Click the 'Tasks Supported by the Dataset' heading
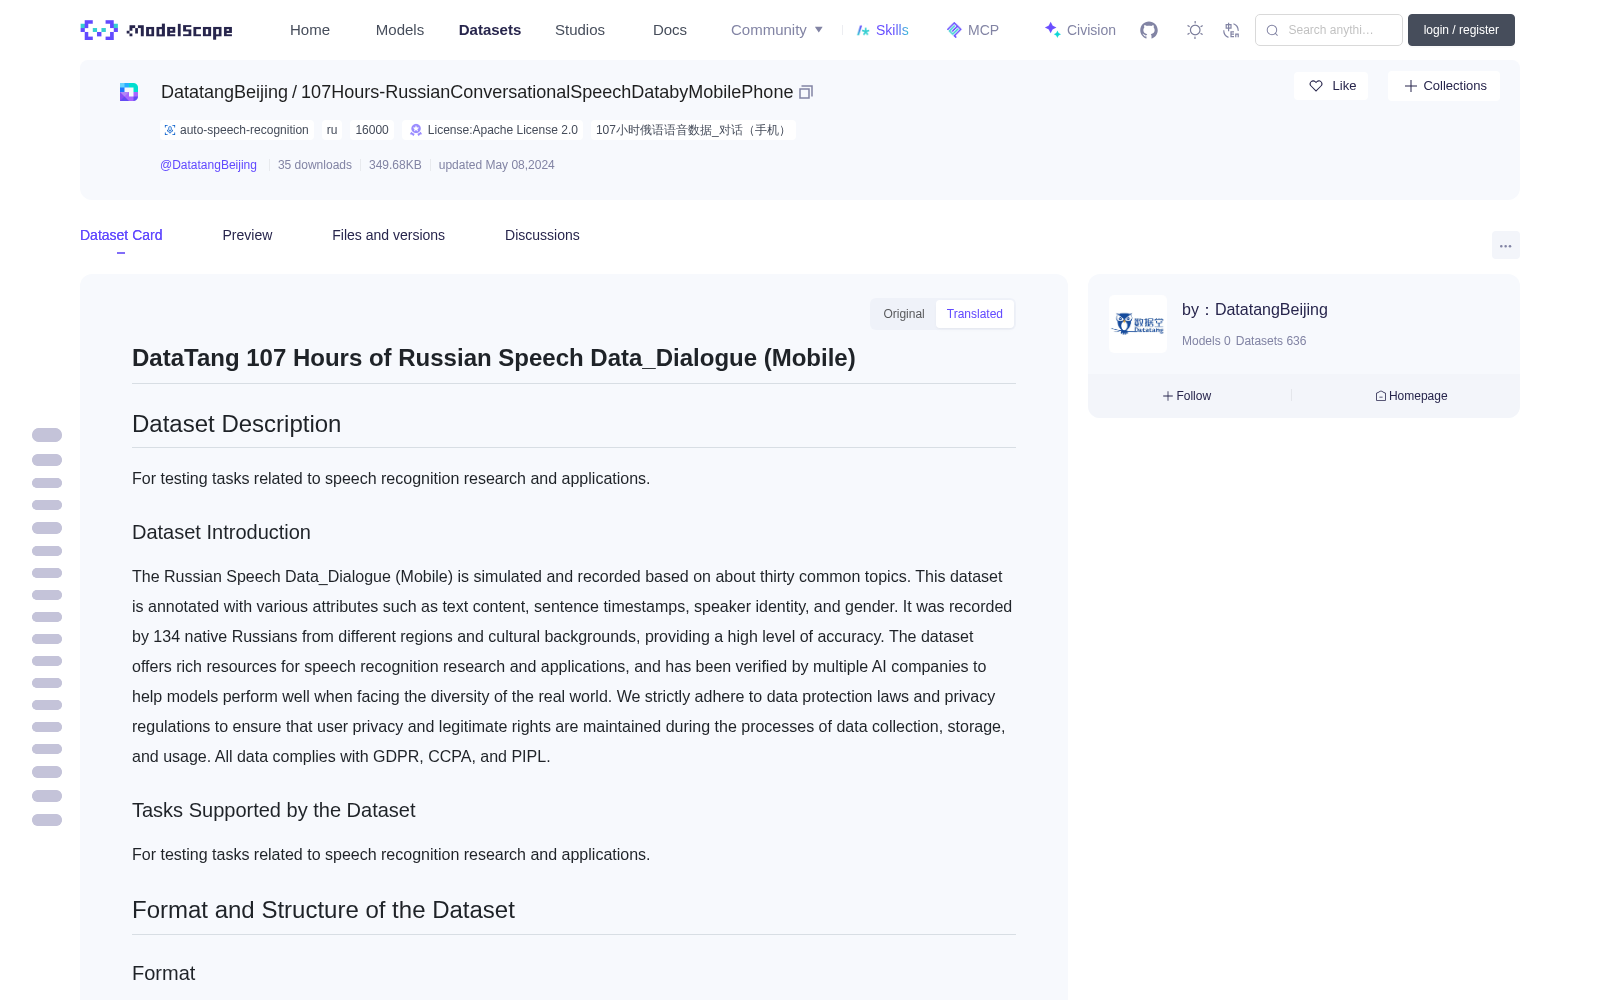 [273, 810]
